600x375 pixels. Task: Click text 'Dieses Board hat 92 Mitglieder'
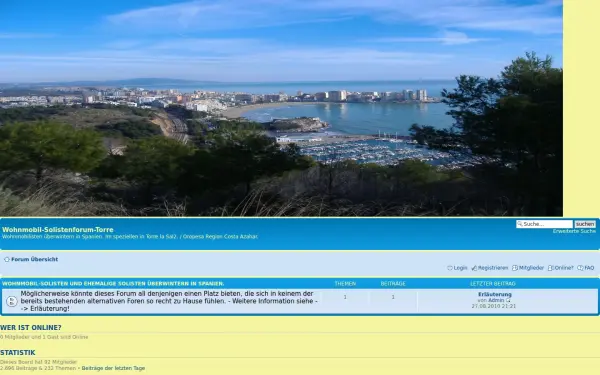(x=38, y=362)
